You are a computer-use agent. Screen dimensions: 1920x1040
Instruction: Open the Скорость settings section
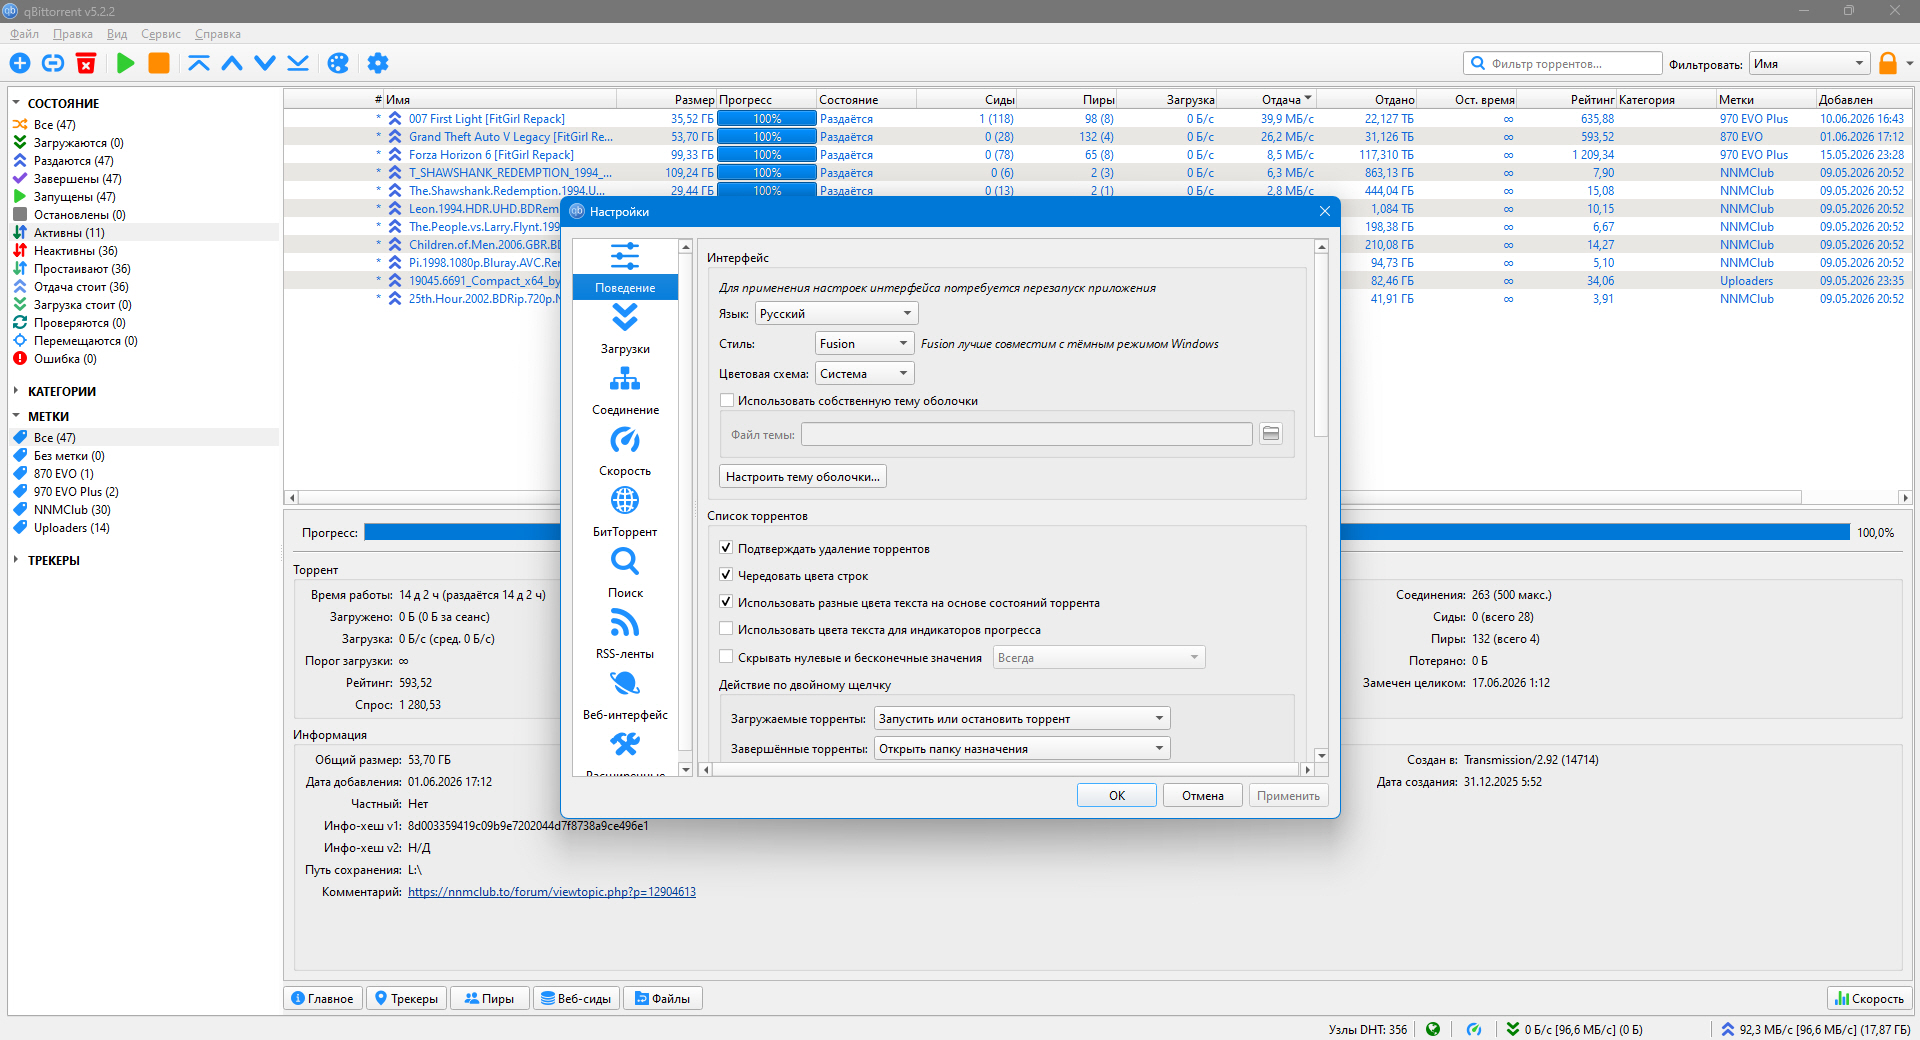pos(625,452)
